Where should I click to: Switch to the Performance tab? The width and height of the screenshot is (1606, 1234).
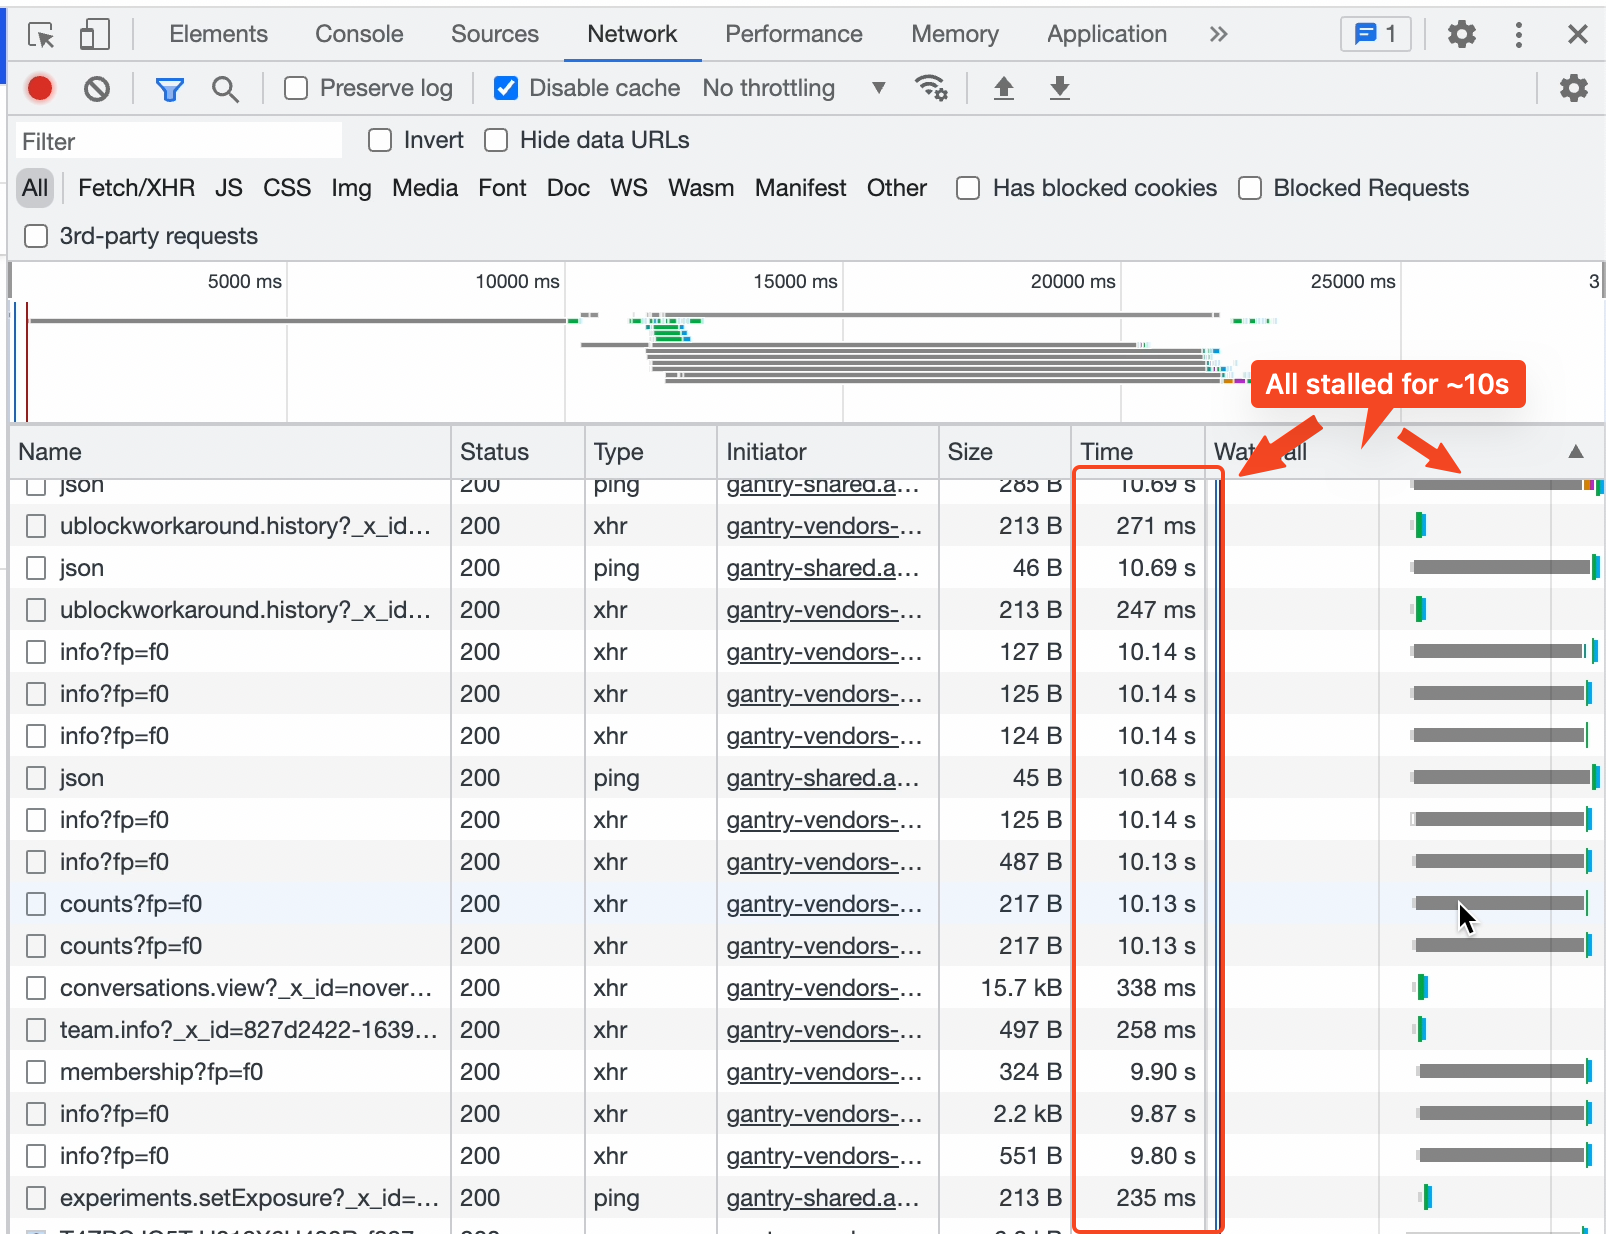(793, 35)
